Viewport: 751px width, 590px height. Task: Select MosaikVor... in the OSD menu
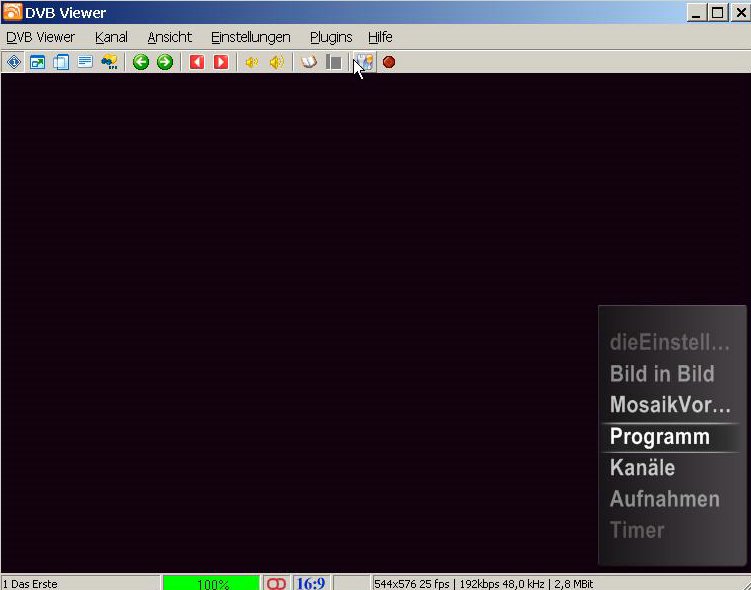click(670, 405)
